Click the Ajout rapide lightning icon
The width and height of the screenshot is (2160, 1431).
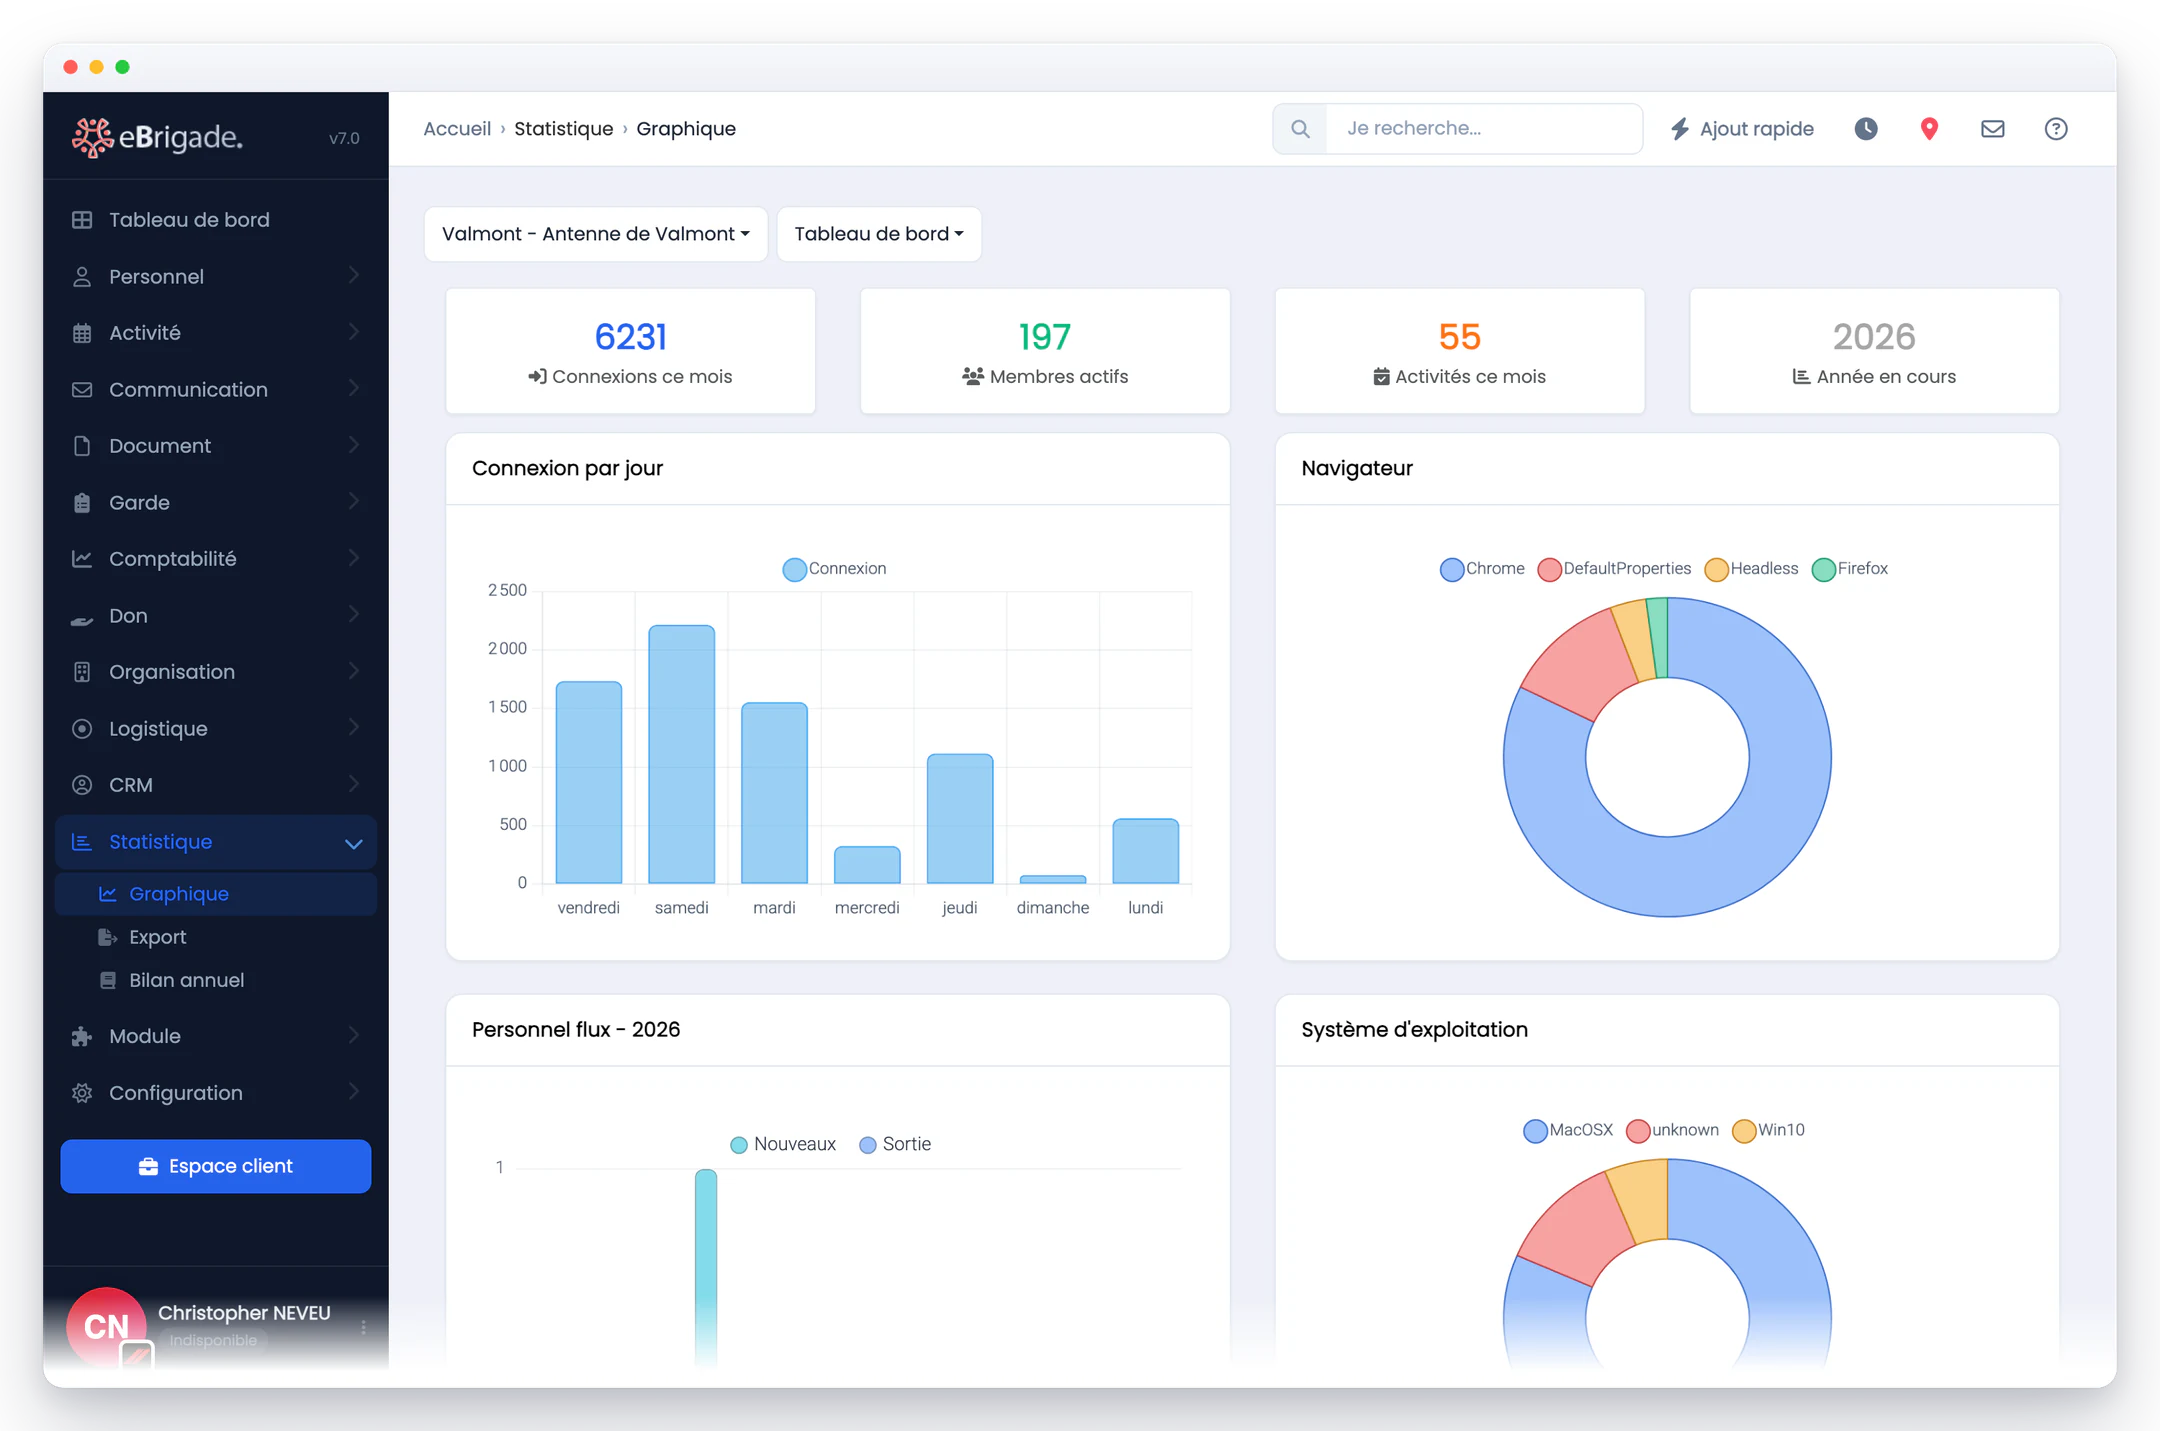[x=1680, y=129]
